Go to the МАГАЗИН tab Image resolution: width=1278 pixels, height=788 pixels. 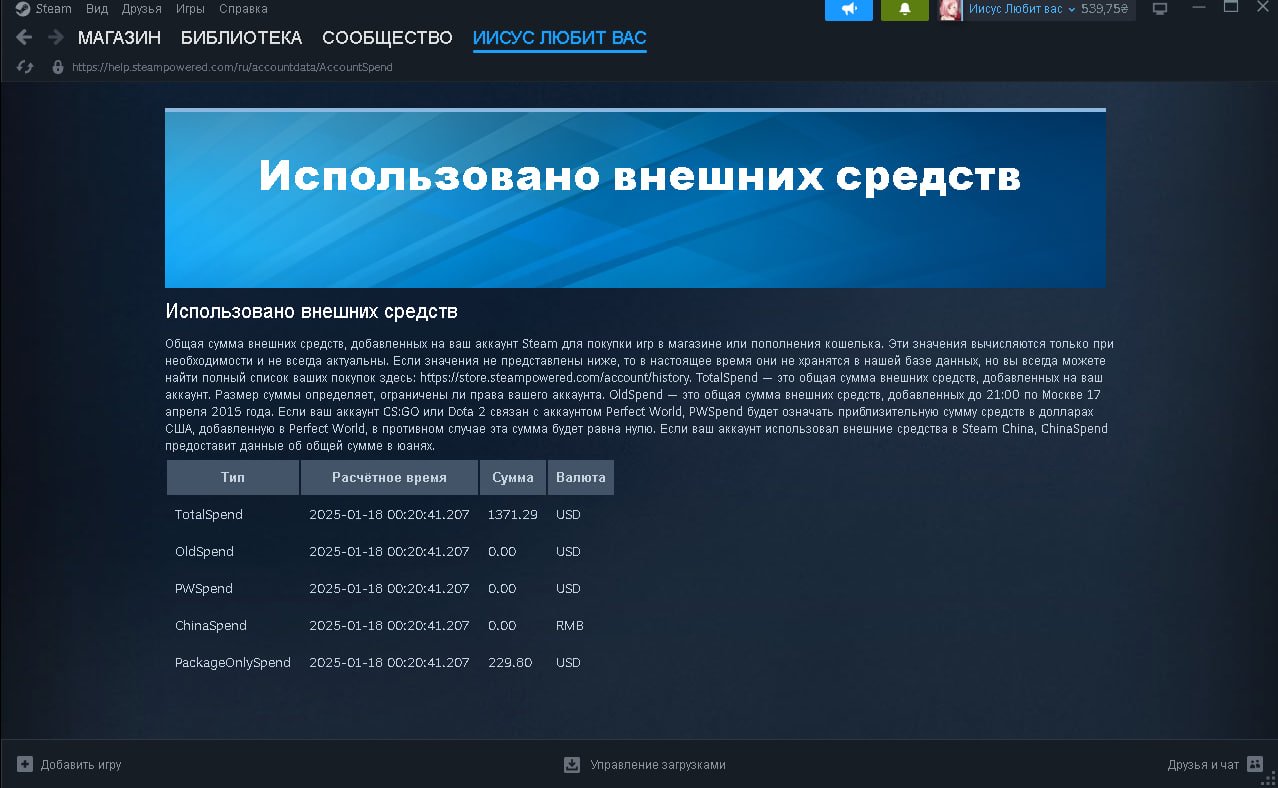pos(119,38)
